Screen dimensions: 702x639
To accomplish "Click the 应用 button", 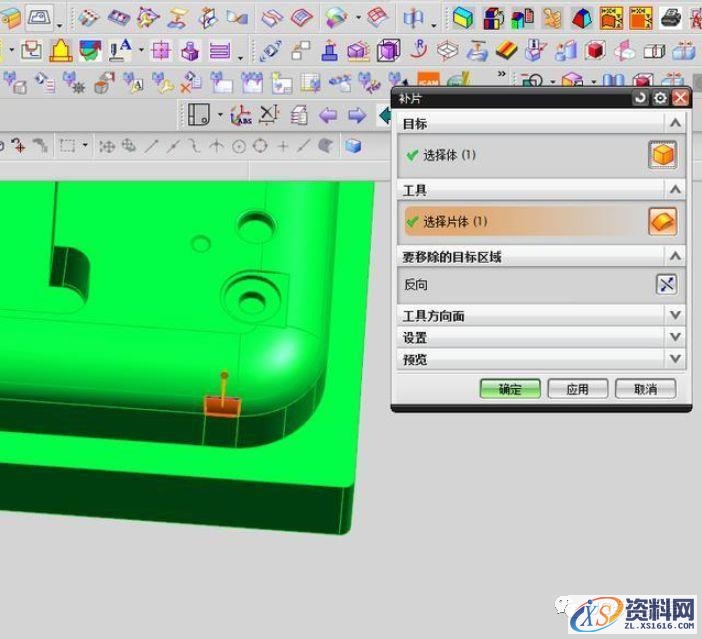I will pyautogui.click(x=578, y=389).
